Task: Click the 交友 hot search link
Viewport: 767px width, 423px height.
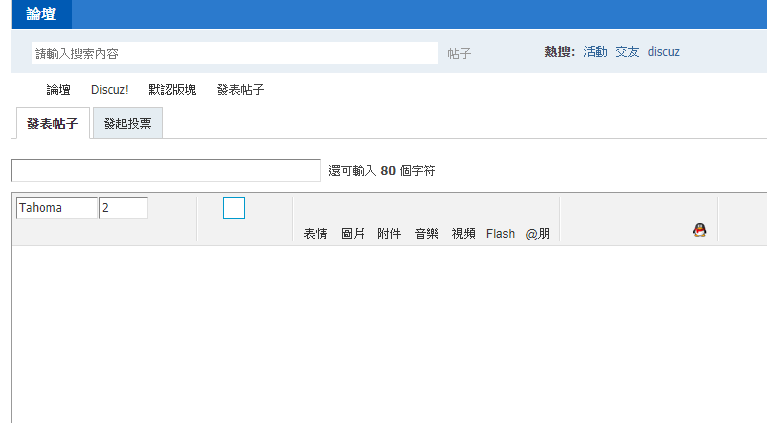Action: click(x=627, y=52)
